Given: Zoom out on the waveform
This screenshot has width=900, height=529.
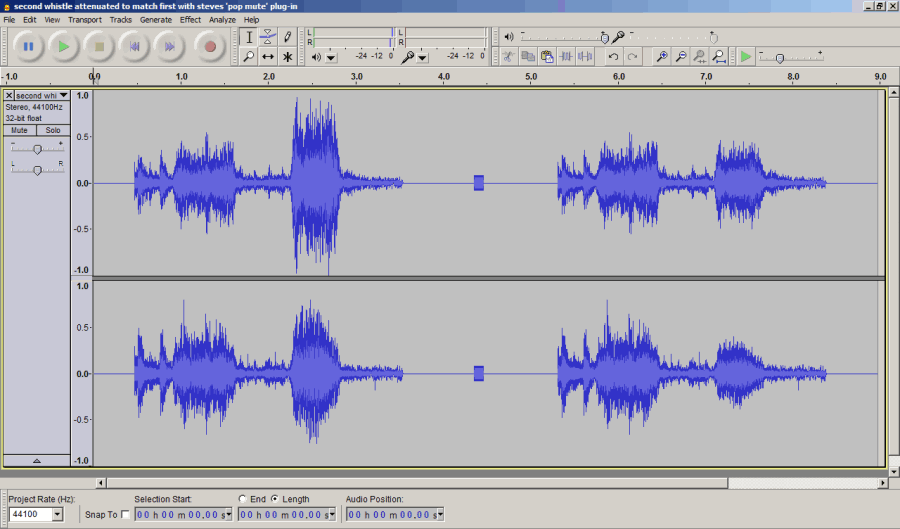Looking at the screenshot, I should tap(681, 56).
